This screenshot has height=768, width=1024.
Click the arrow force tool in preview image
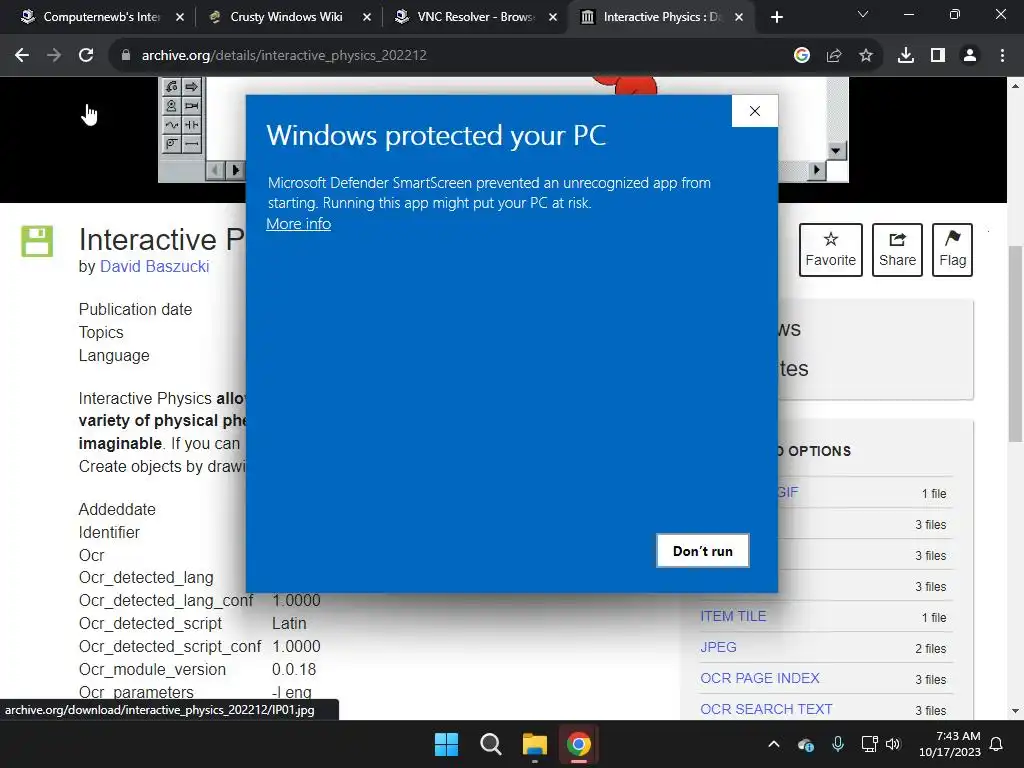click(191, 87)
